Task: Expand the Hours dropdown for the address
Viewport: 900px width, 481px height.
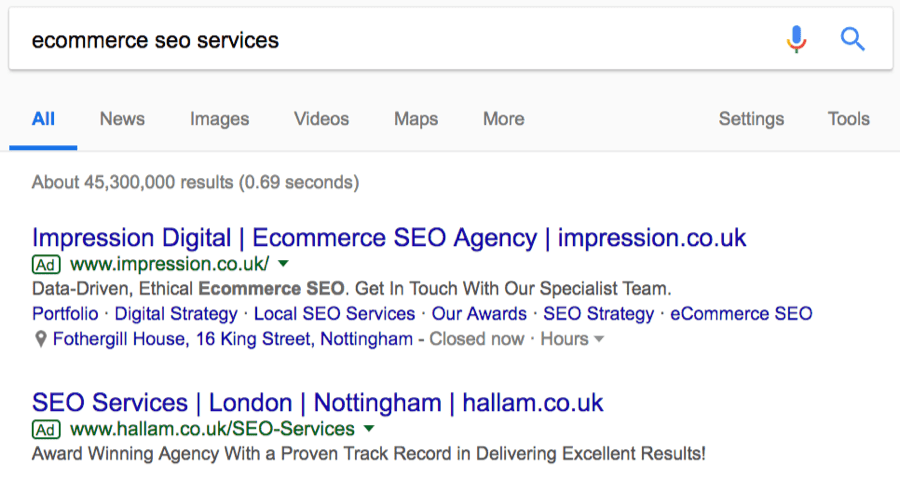Action: 572,339
